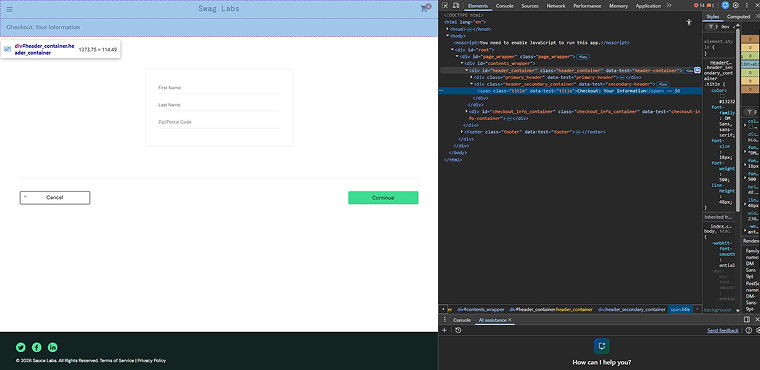The image size is (760, 370).
Task: Close the AI assistance drawer tab
Action: tap(510, 320)
